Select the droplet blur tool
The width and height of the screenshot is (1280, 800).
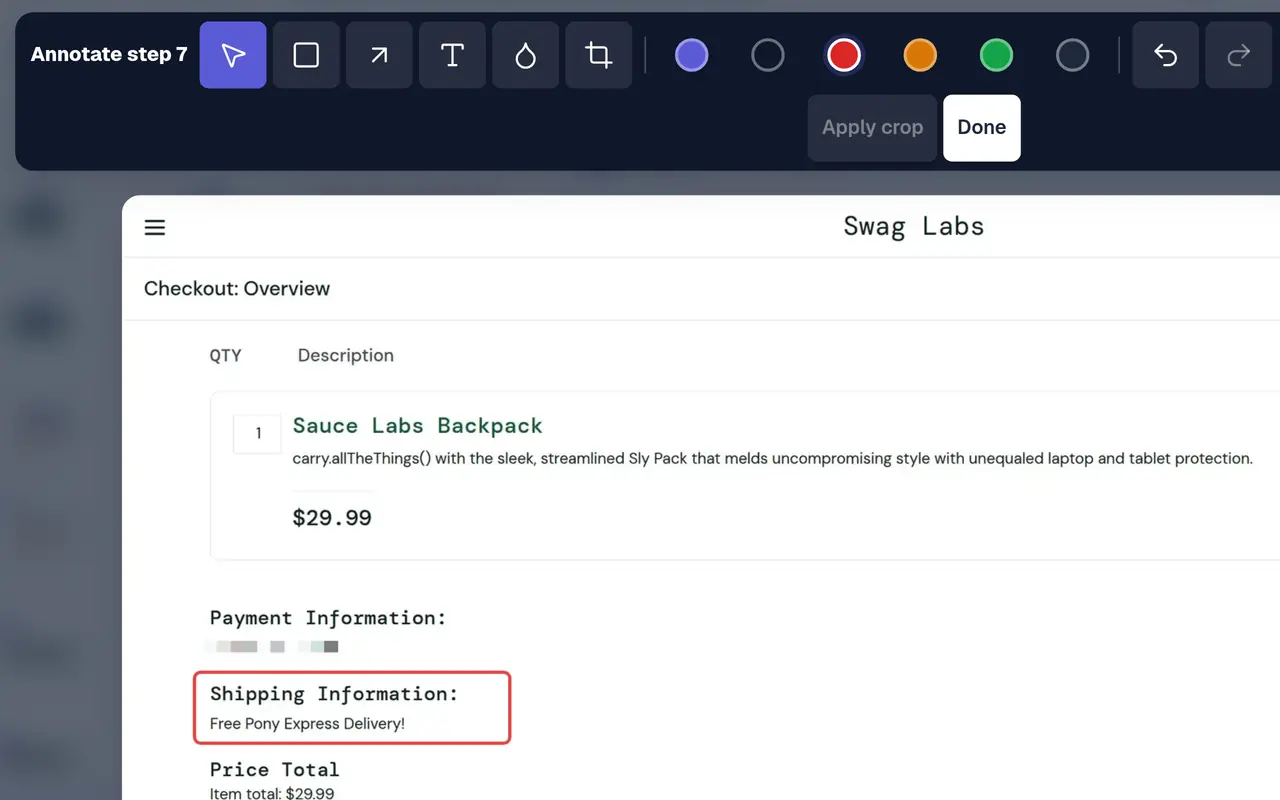525,55
